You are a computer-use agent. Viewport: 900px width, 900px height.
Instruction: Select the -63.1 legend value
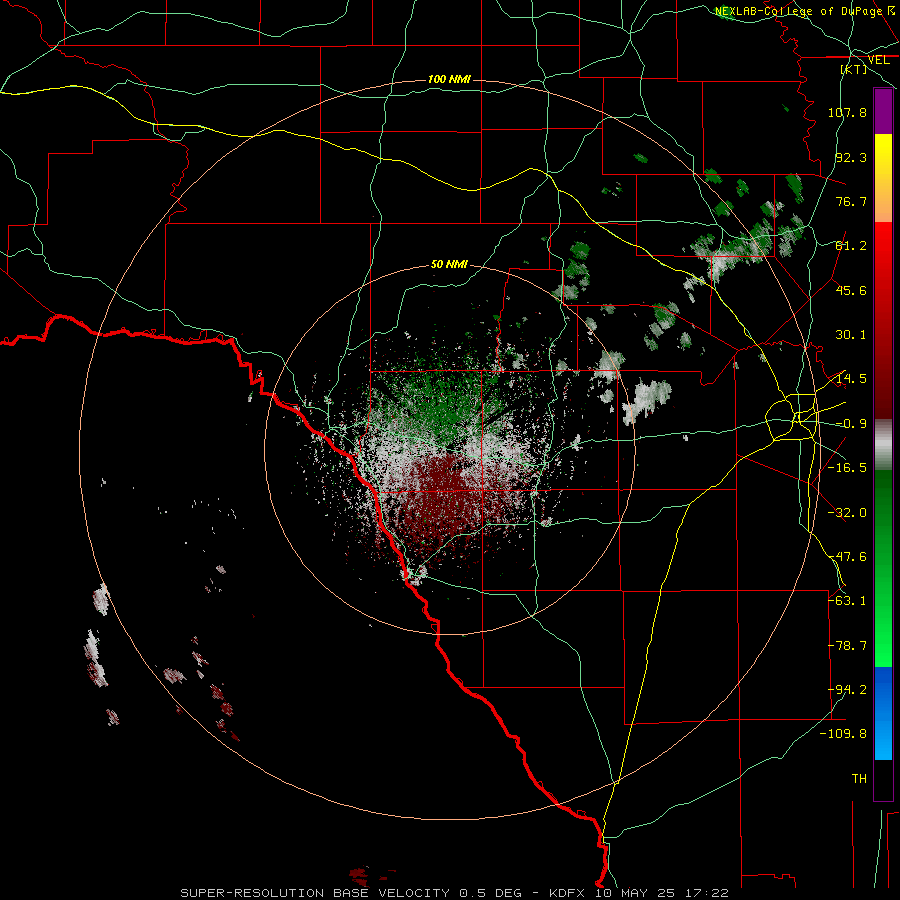click(847, 601)
